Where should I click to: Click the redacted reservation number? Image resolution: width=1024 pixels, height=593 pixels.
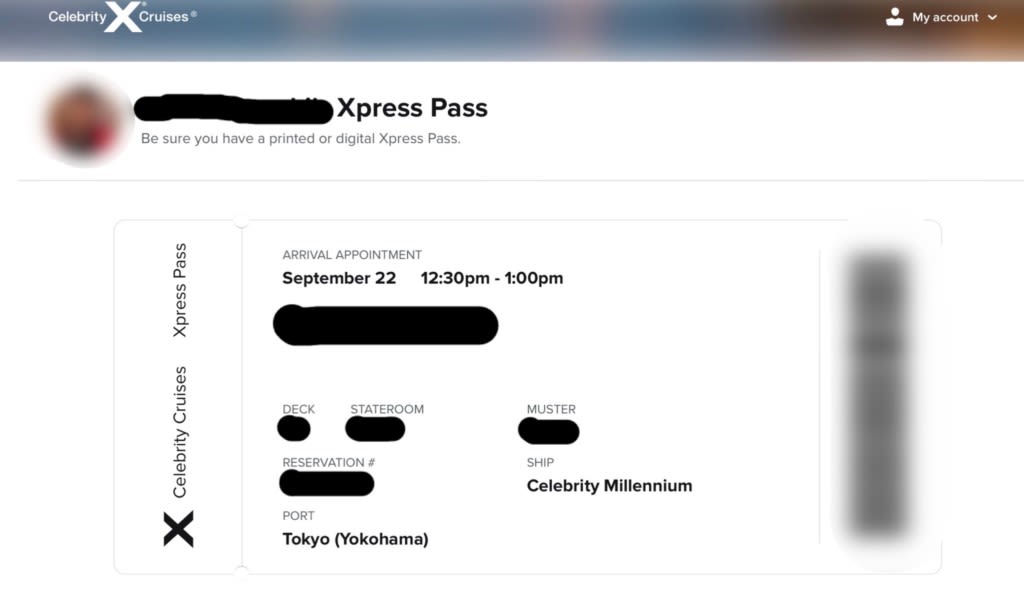pyautogui.click(x=327, y=483)
